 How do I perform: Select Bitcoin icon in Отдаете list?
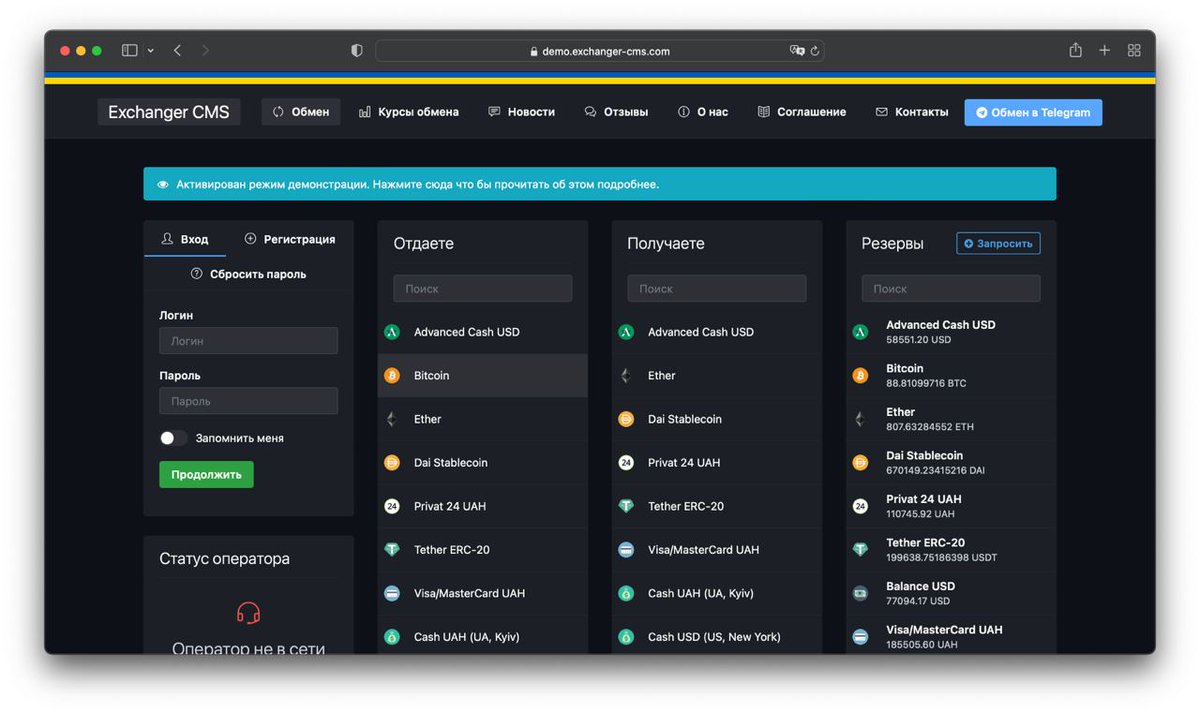[x=392, y=376]
